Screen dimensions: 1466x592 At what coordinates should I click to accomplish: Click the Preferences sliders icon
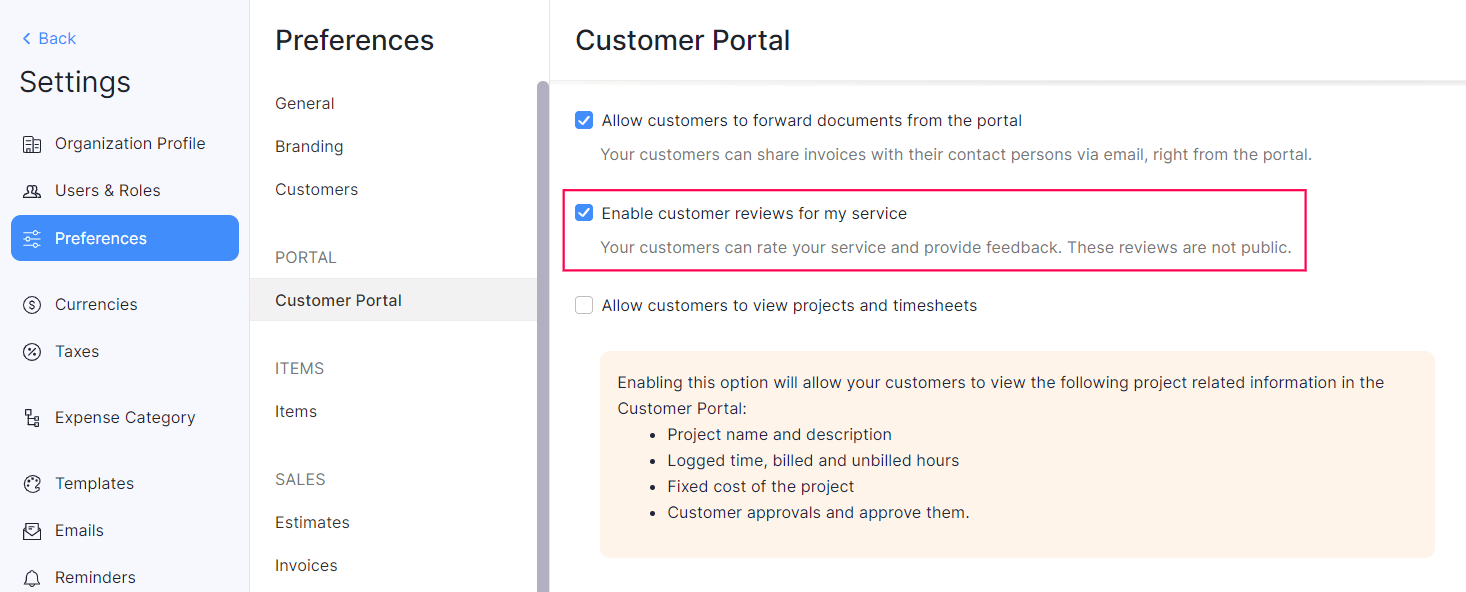tap(32, 239)
